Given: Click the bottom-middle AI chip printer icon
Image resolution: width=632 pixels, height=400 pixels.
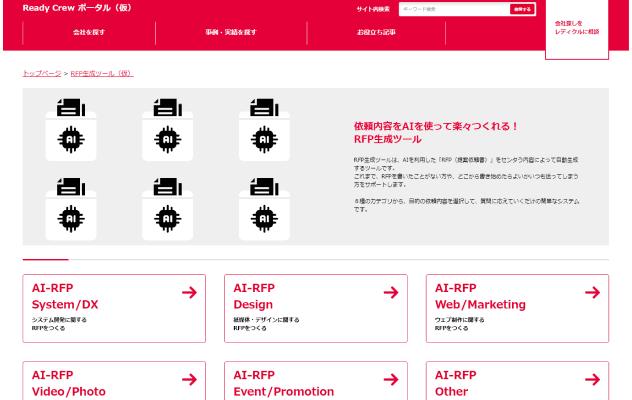Looking at the screenshot, I should 167,205.
